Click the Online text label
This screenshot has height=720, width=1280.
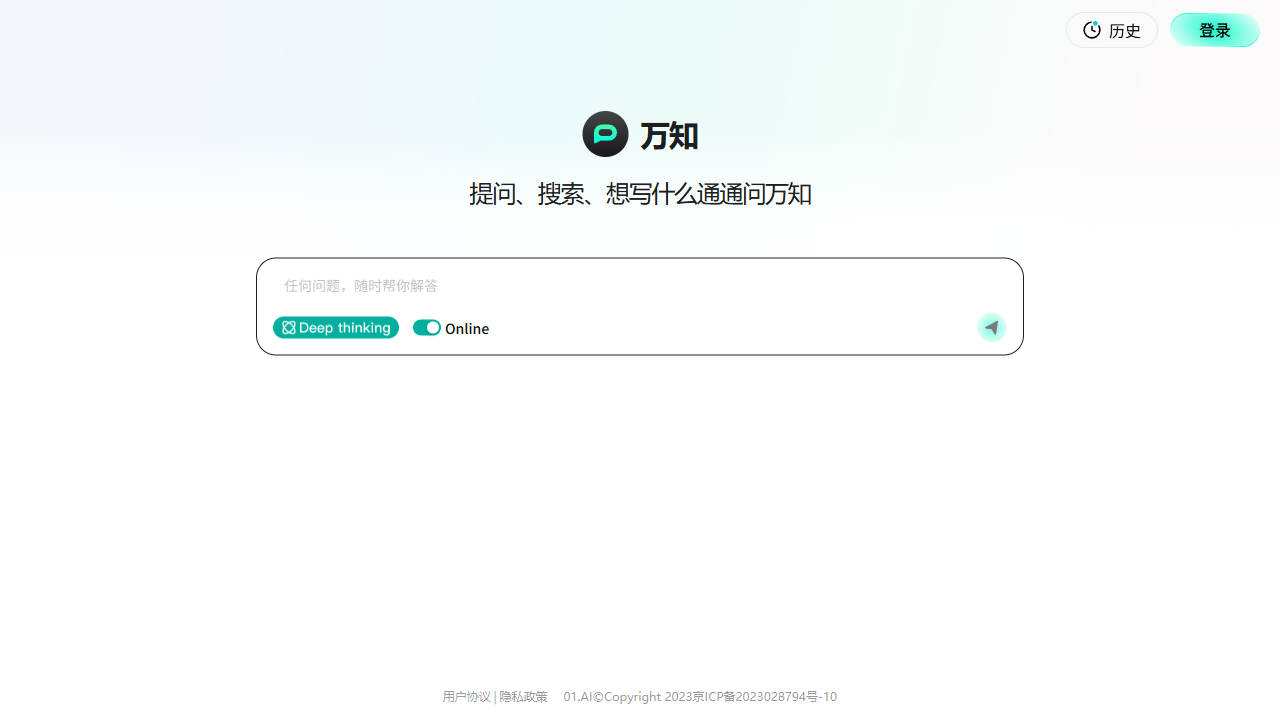pos(467,329)
